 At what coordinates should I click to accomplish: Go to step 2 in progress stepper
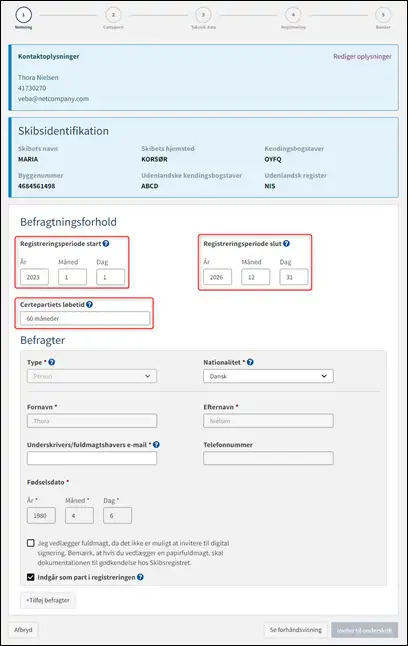pyautogui.click(x=113, y=15)
